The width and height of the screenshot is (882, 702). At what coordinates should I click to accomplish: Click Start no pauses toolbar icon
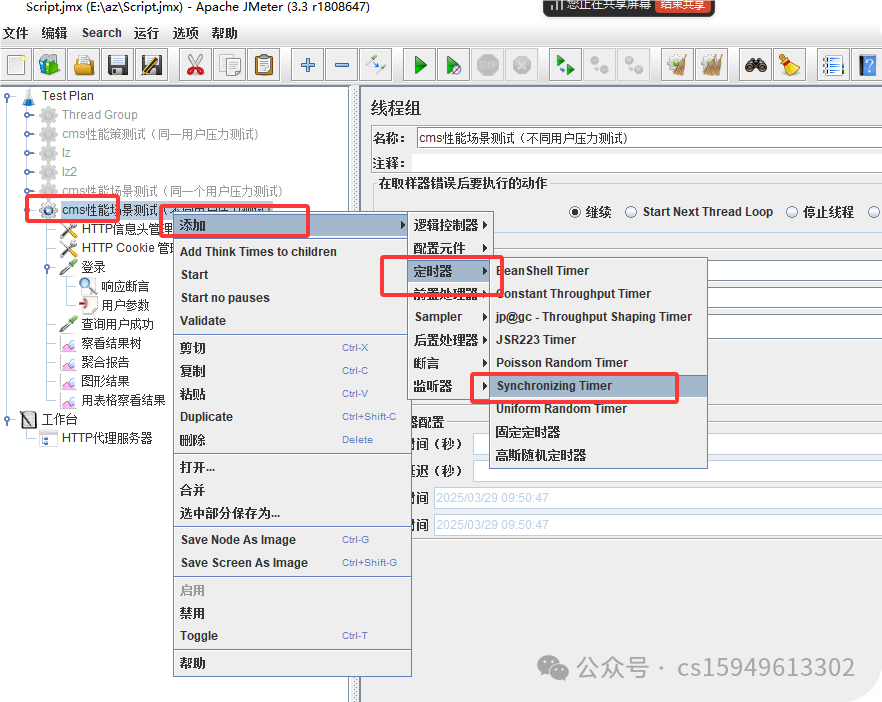coord(453,65)
